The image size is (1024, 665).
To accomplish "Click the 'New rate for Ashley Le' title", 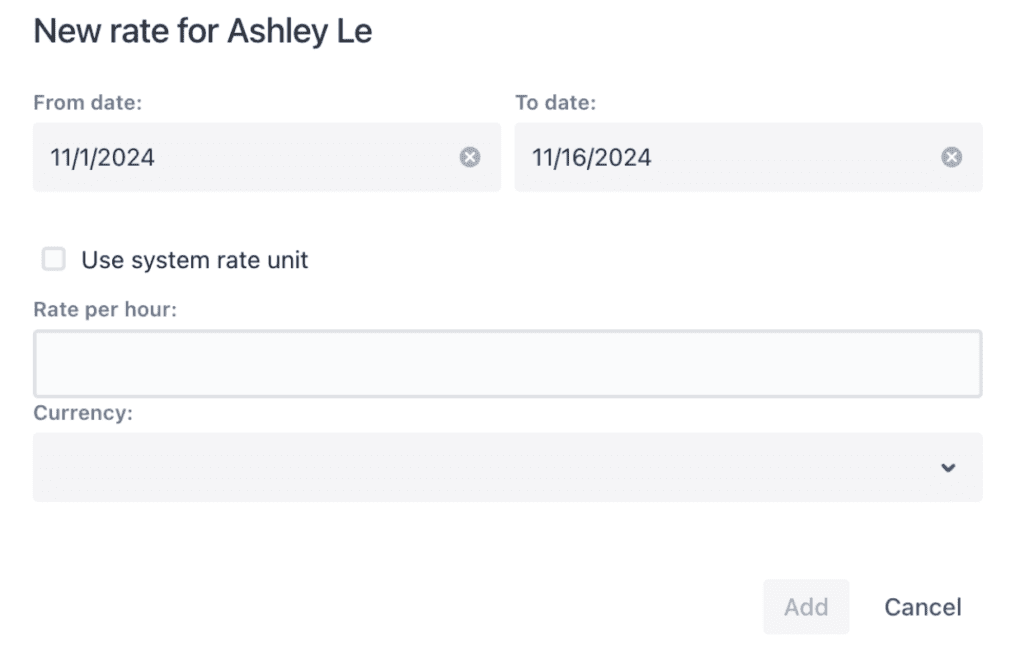I will [x=202, y=31].
